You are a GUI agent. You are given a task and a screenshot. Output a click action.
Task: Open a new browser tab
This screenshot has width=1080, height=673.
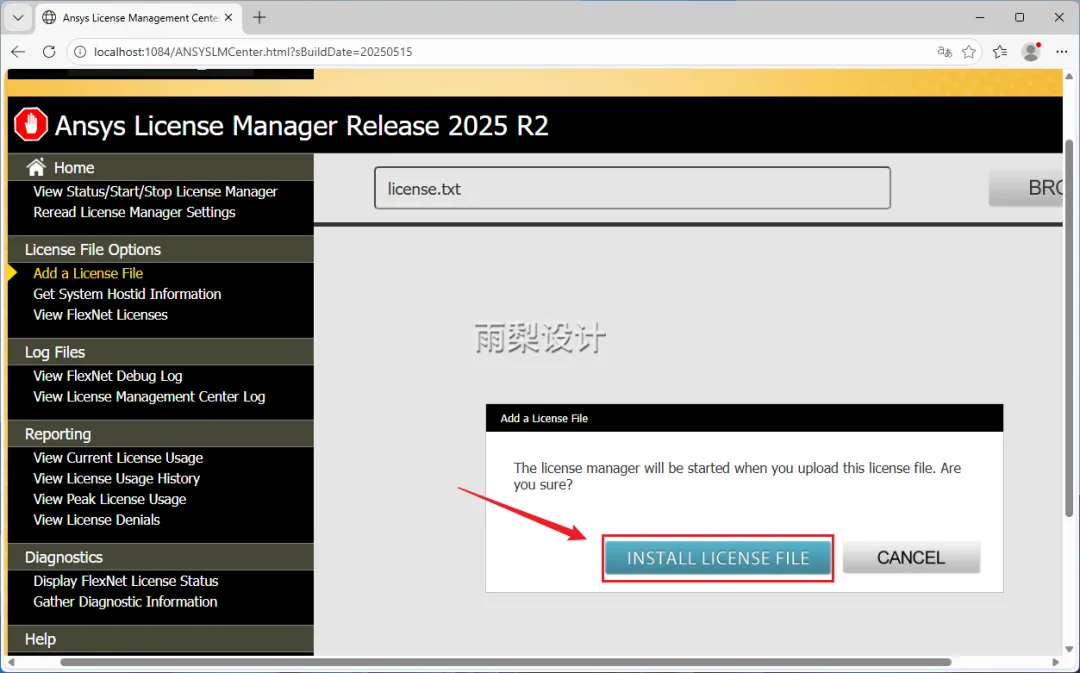pyautogui.click(x=260, y=18)
